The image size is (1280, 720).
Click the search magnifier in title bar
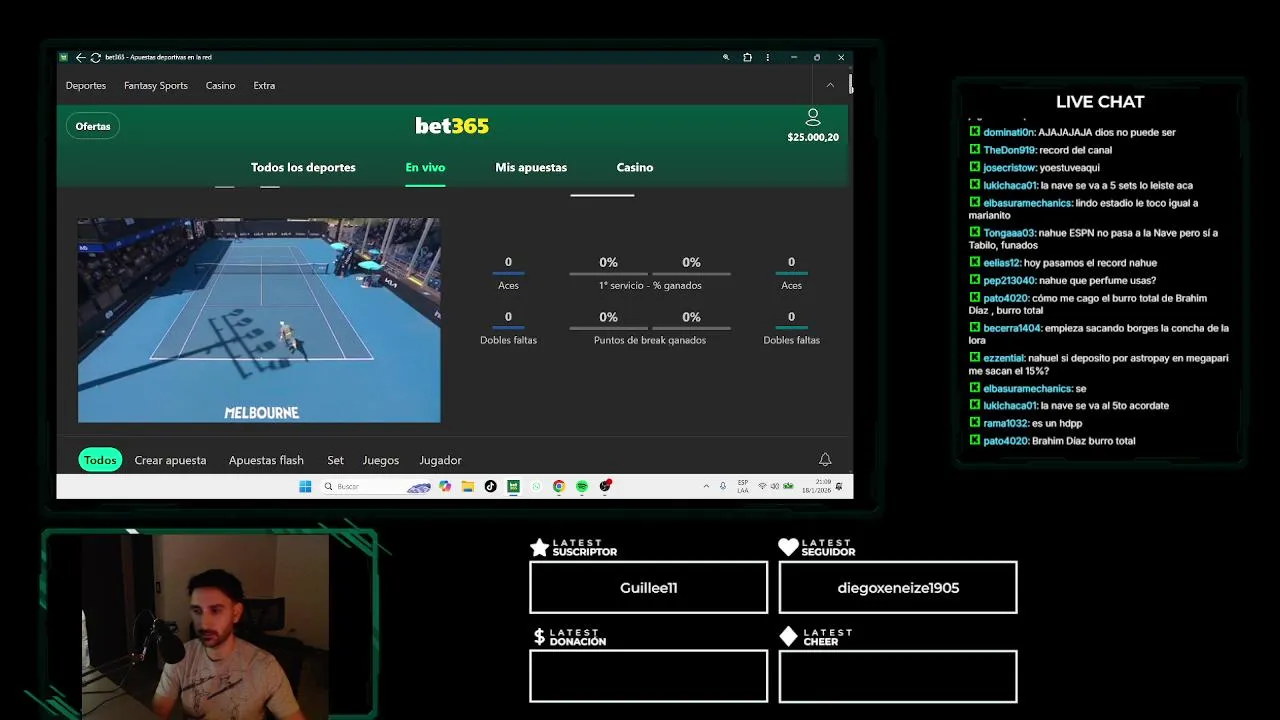coord(726,57)
